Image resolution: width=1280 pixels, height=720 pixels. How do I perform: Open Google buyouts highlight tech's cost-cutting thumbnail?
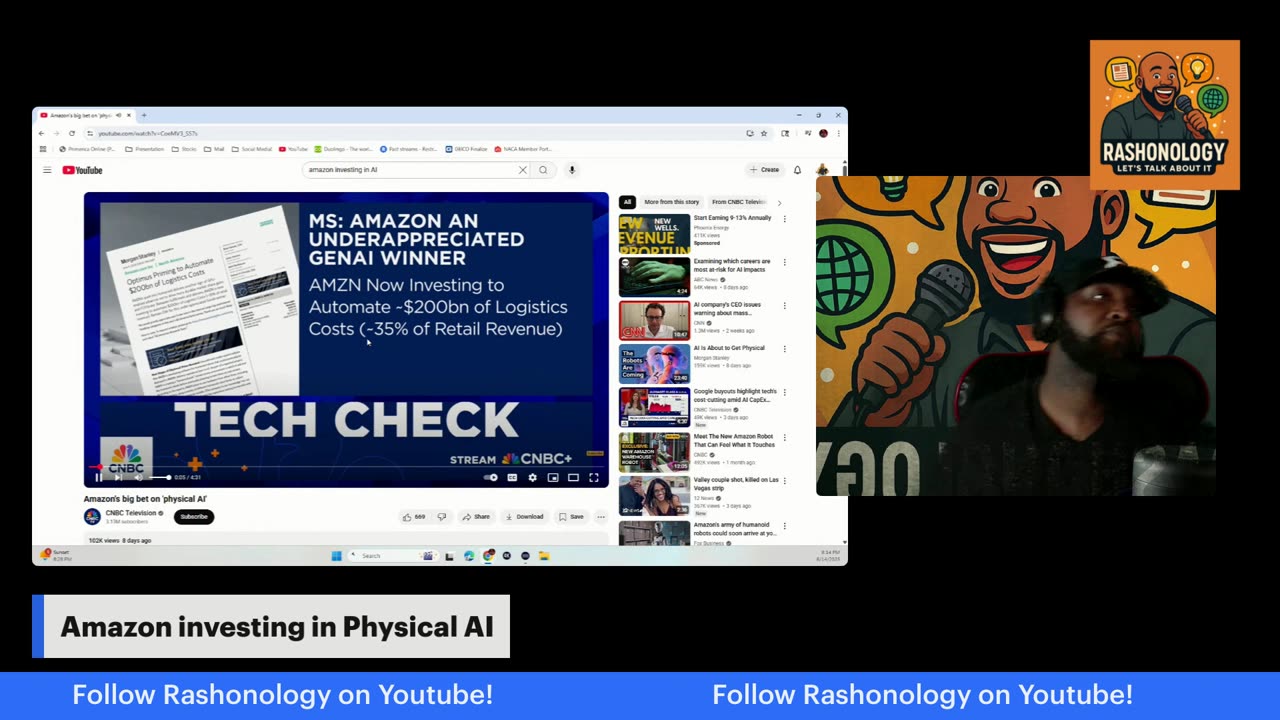coord(654,408)
